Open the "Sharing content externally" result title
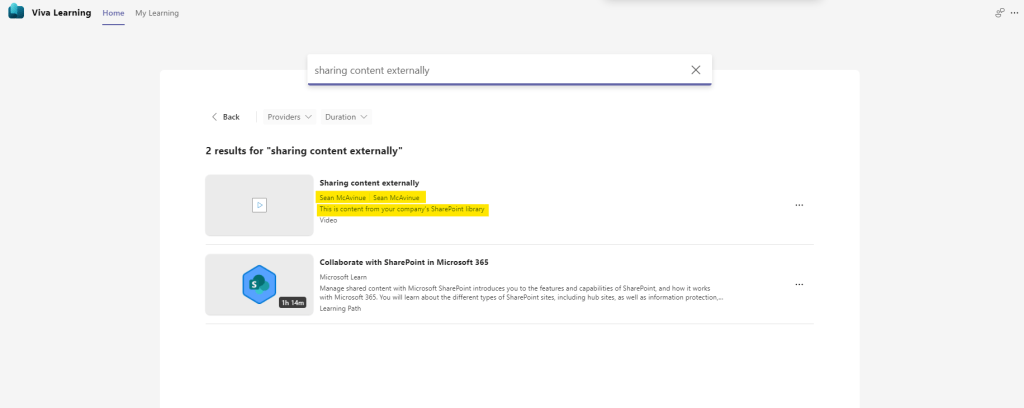Viewport: 1024px width, 408px height. 369,183
